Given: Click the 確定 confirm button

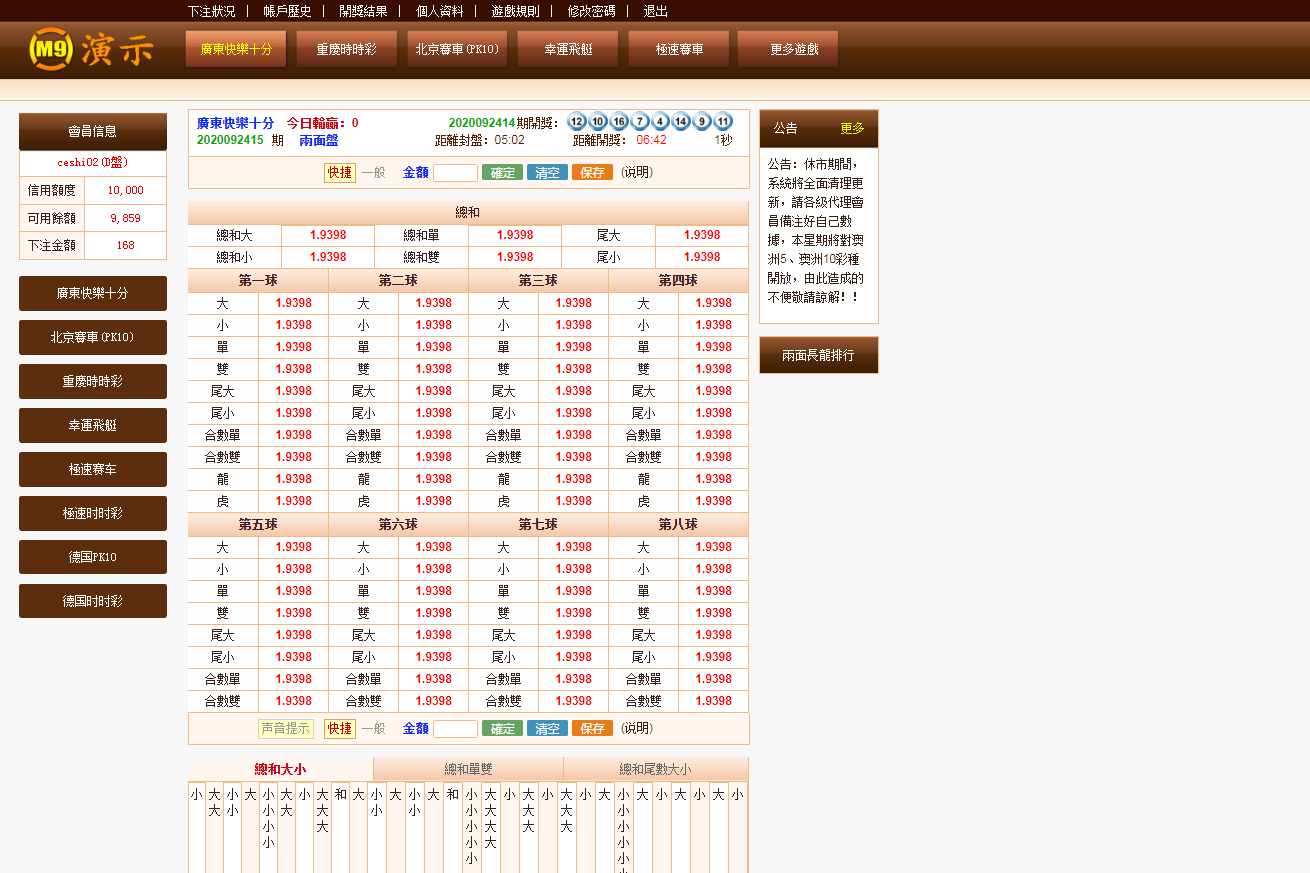Looking at the screenshot, I should point(501,173).
